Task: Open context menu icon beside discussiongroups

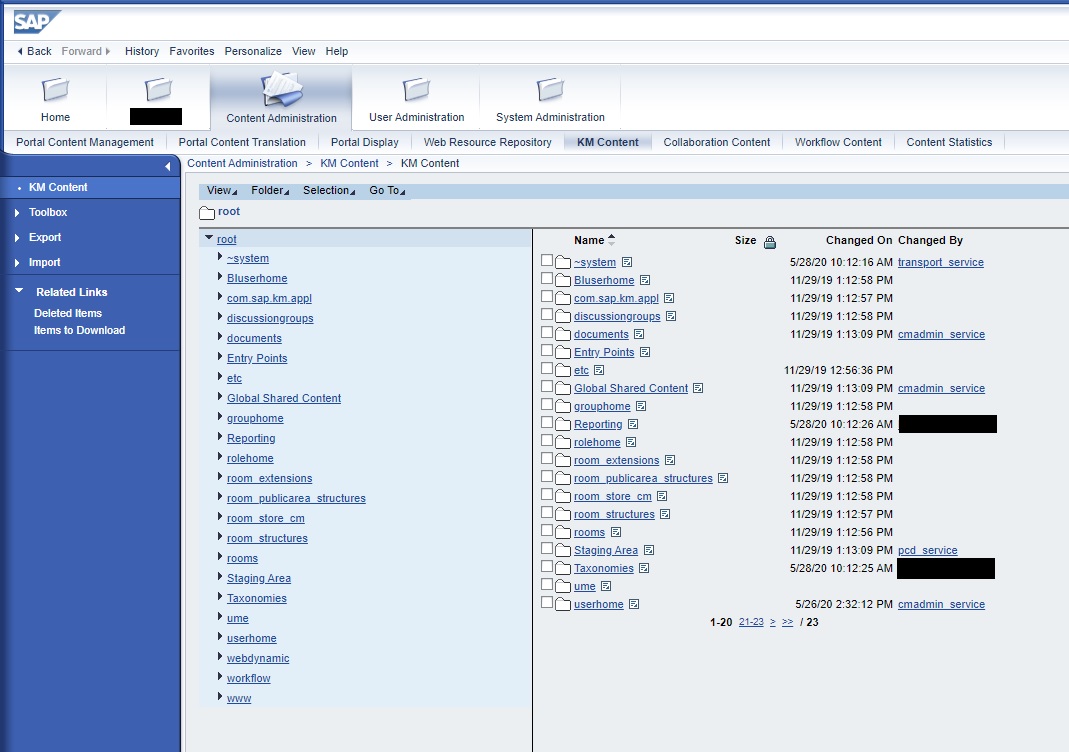Action: (671, 316)
